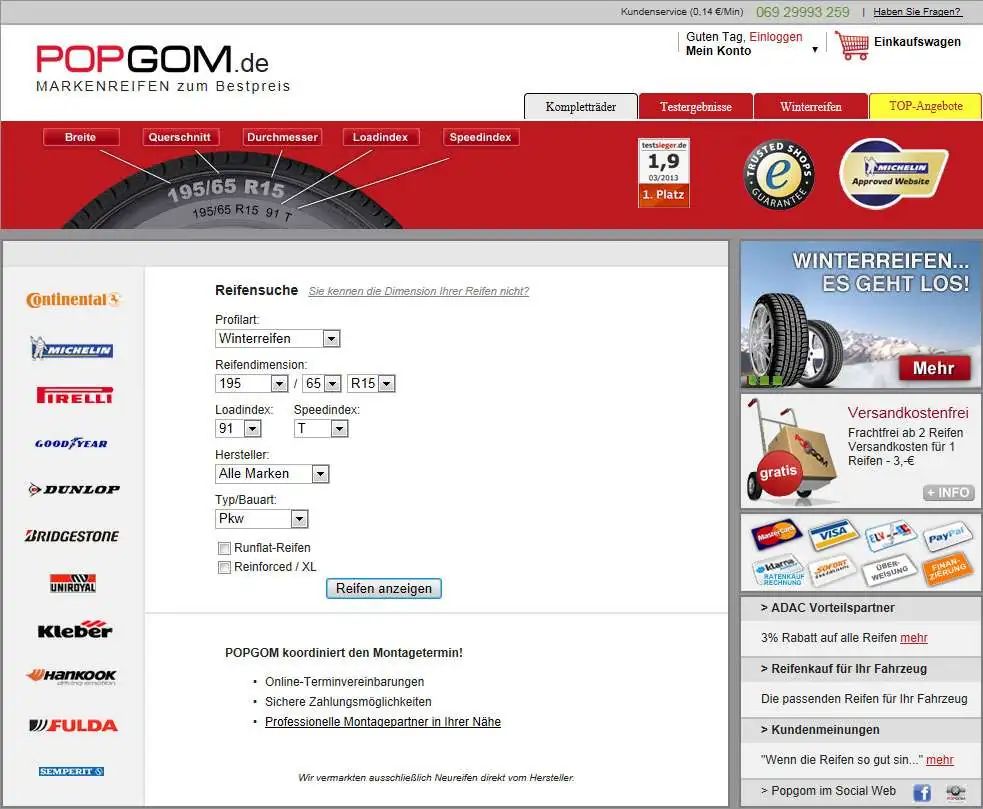983x809 pixels.
Task: Expand the Mein Konto dropdown arrow
Action: pos(815,50)
